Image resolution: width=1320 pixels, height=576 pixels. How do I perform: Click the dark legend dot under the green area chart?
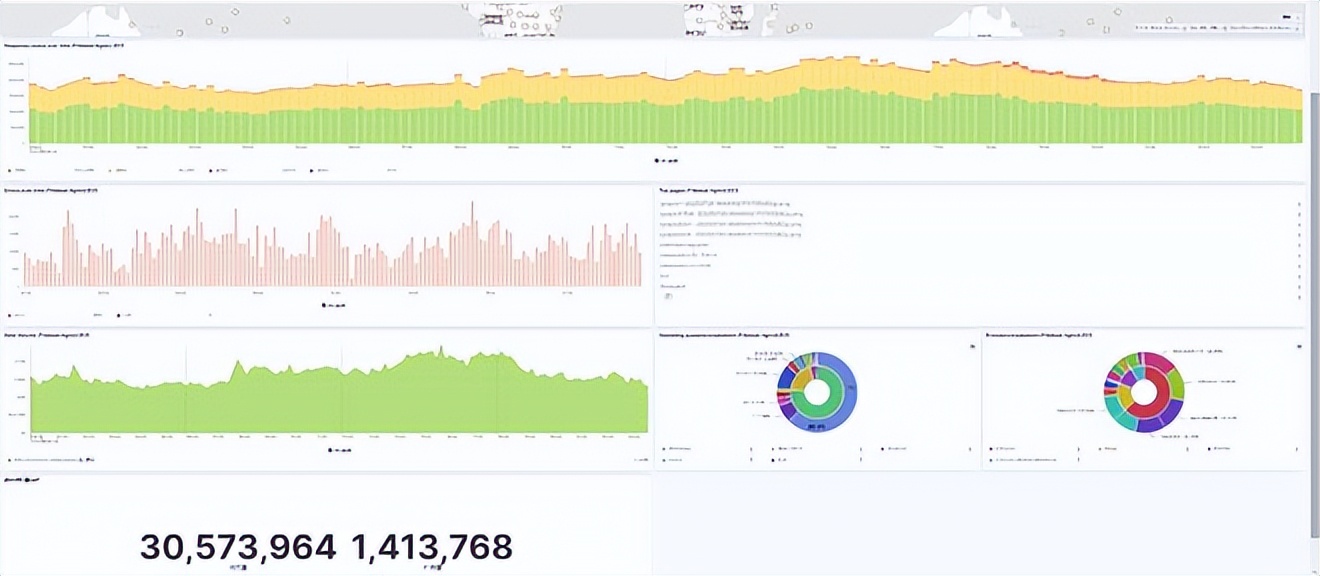331,450
